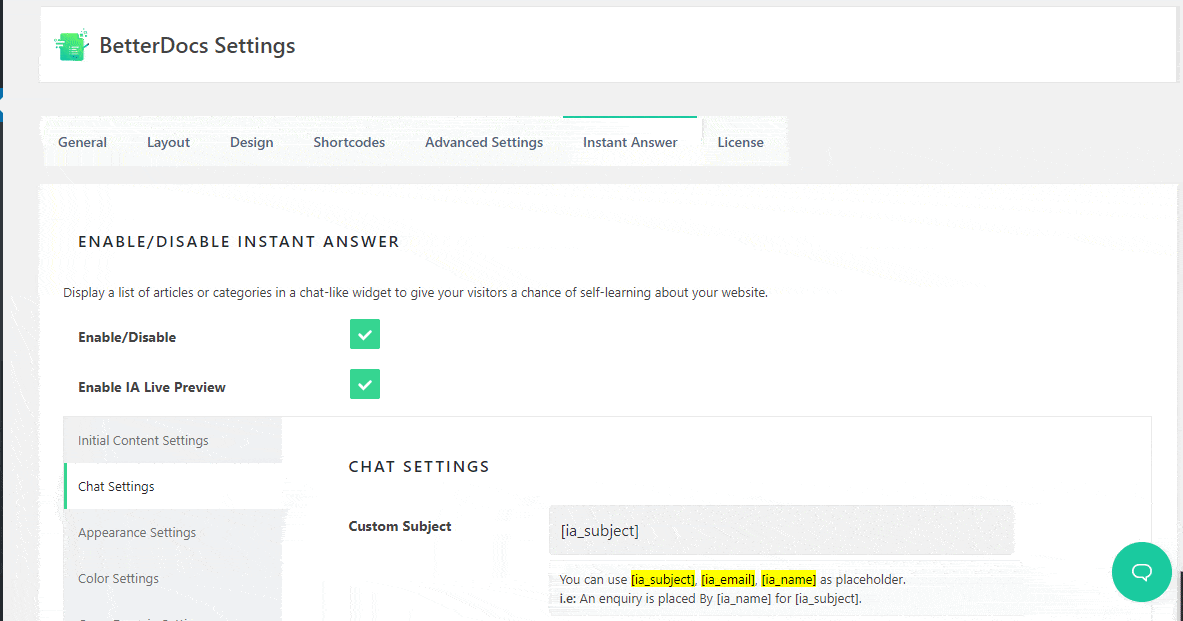This screenshot has width=1183, height=621.
Task: Click the Instant Answer tab
Action: point(630,142)
